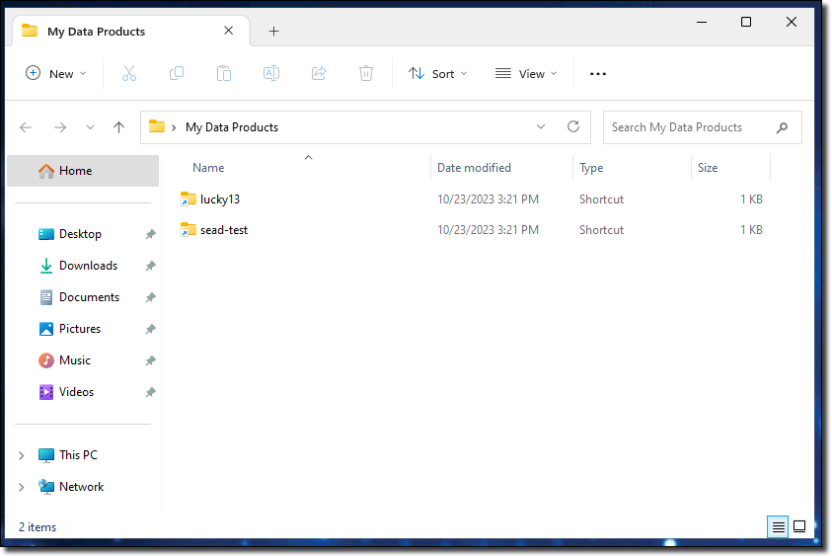
Task: Select the lucky13 shortcut
Action: coord(219,199)
